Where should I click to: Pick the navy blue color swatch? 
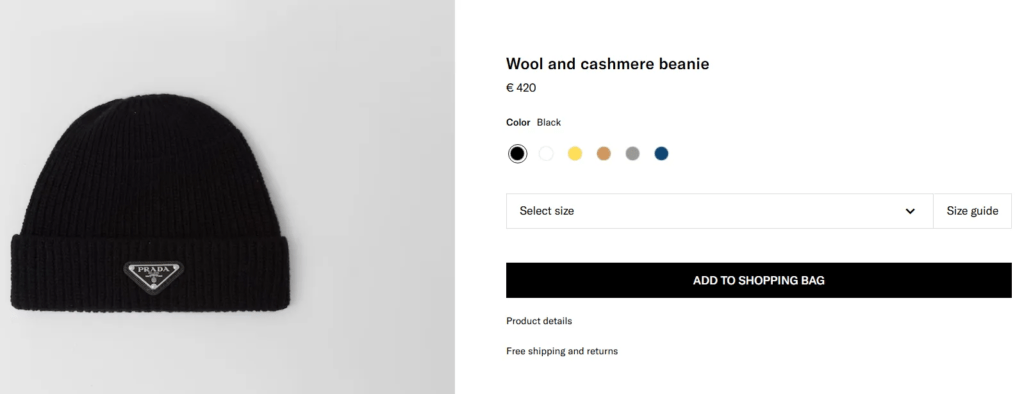point(662,154)
